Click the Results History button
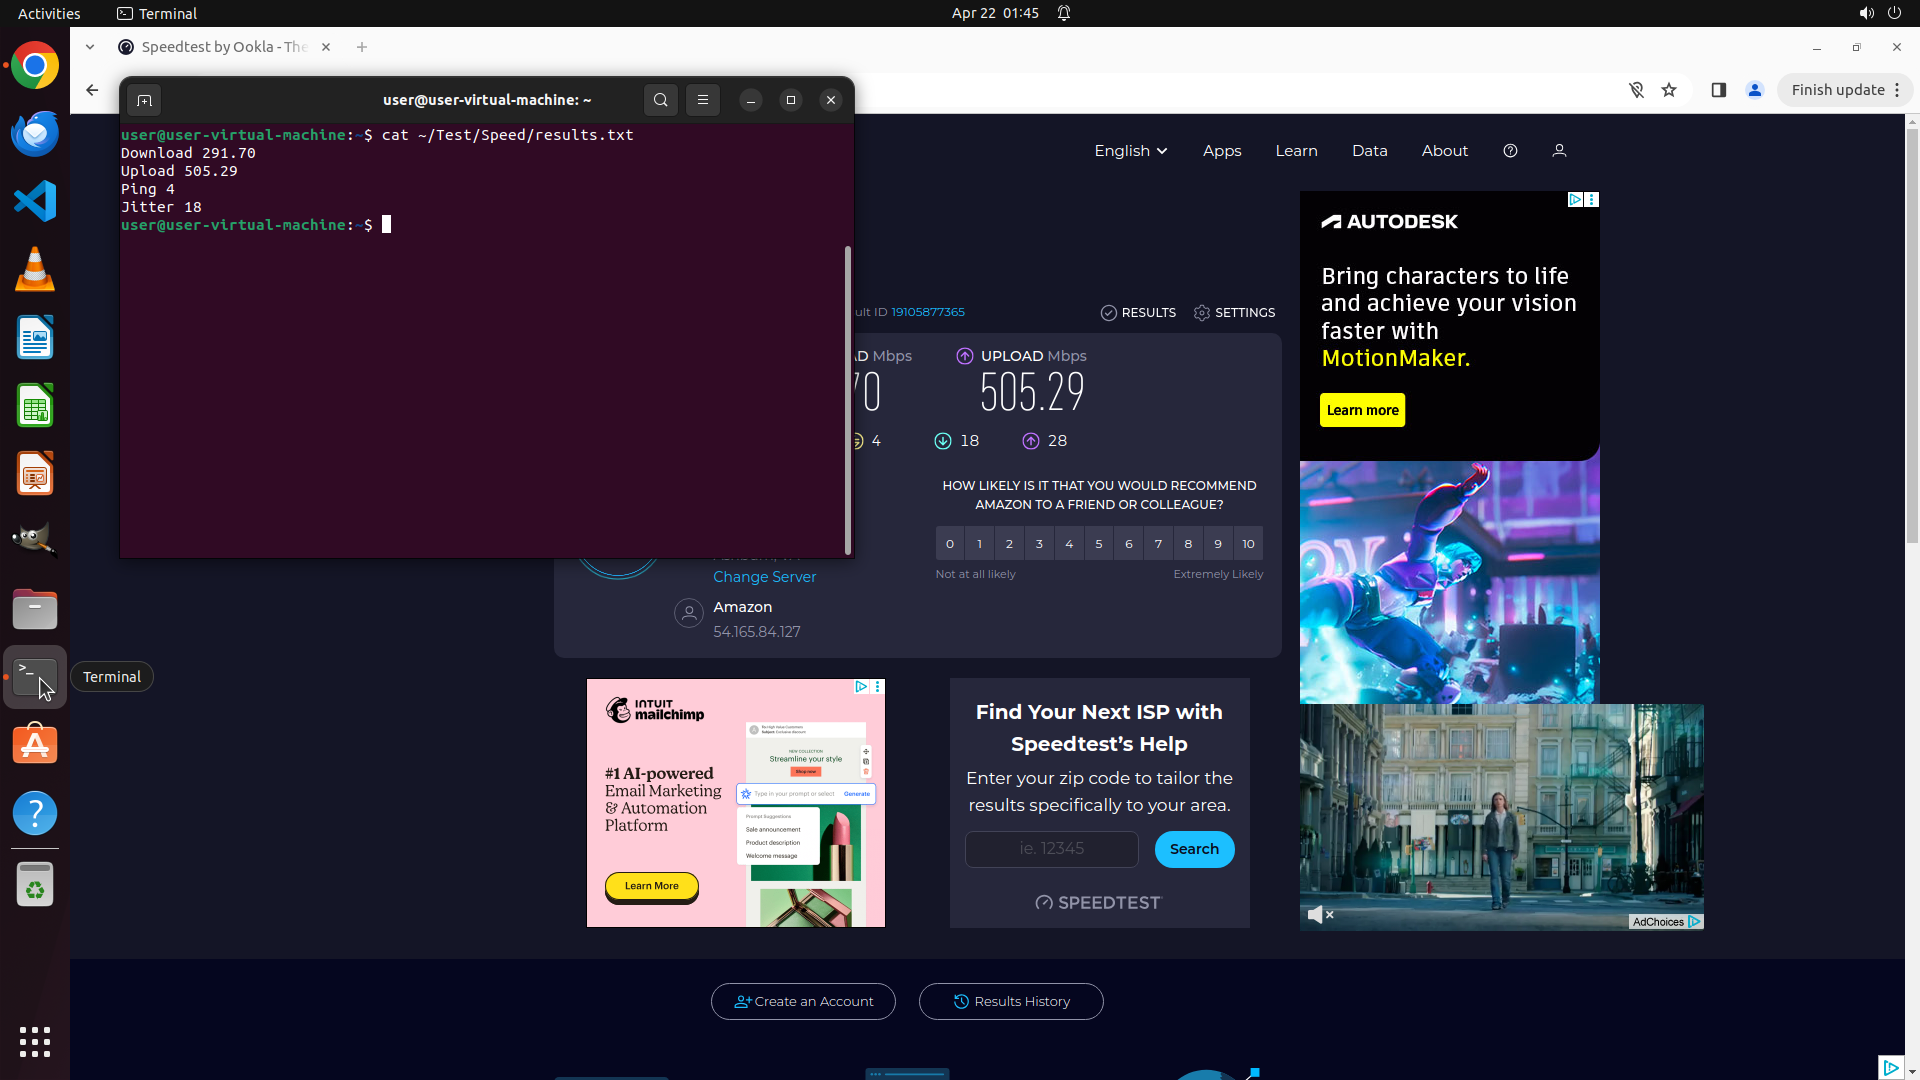This screenshot has width=1920, height=1080. (1011, 1001)
